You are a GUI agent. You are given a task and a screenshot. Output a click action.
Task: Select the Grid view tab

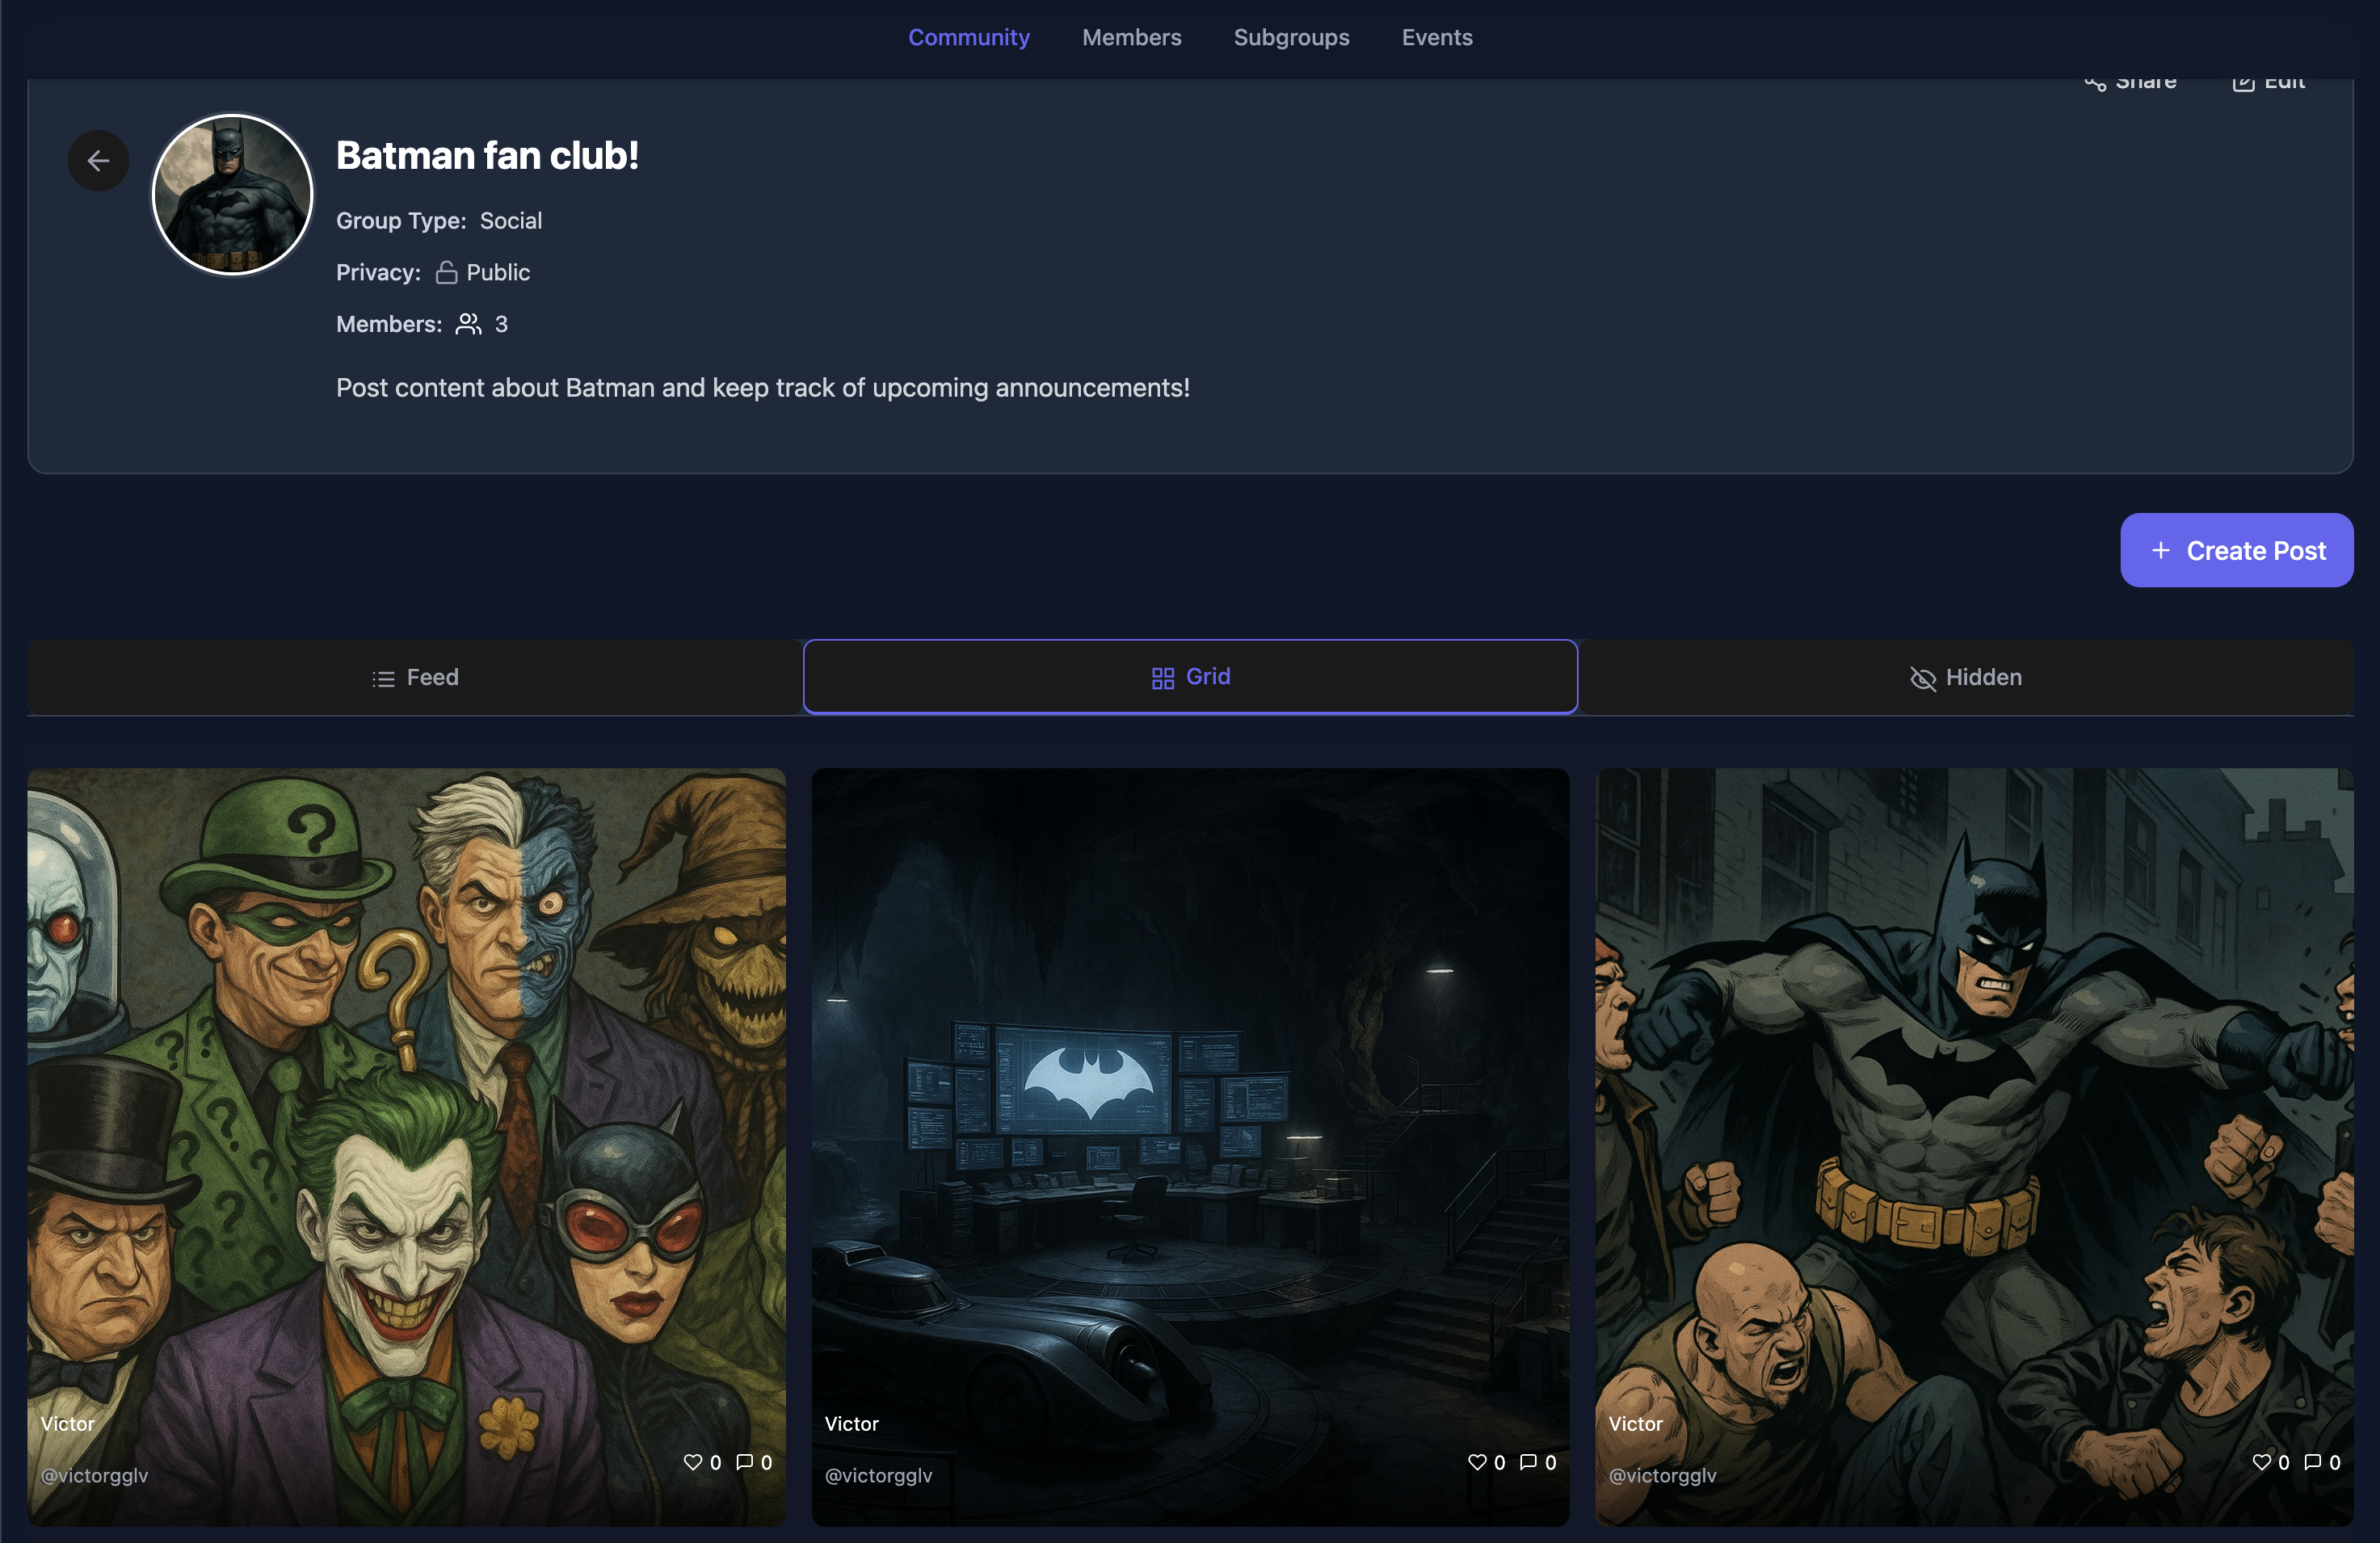click(1190, 676)
